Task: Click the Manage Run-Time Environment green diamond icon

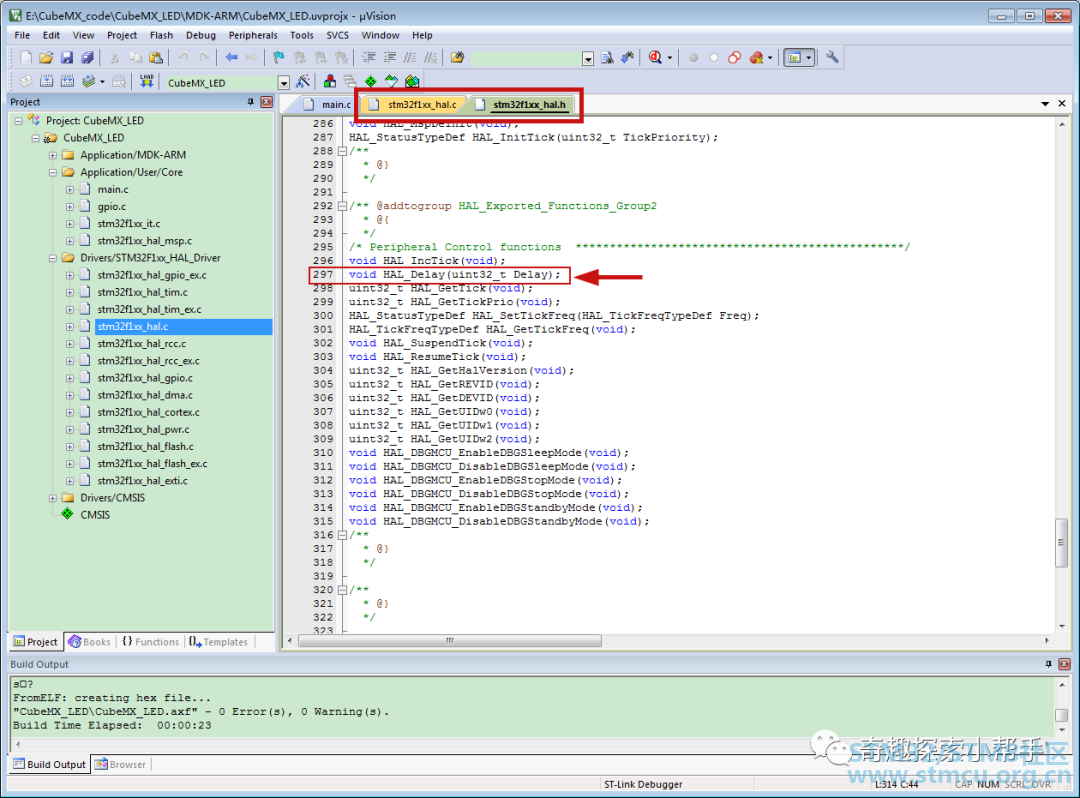Action: (x=370, y=82)
